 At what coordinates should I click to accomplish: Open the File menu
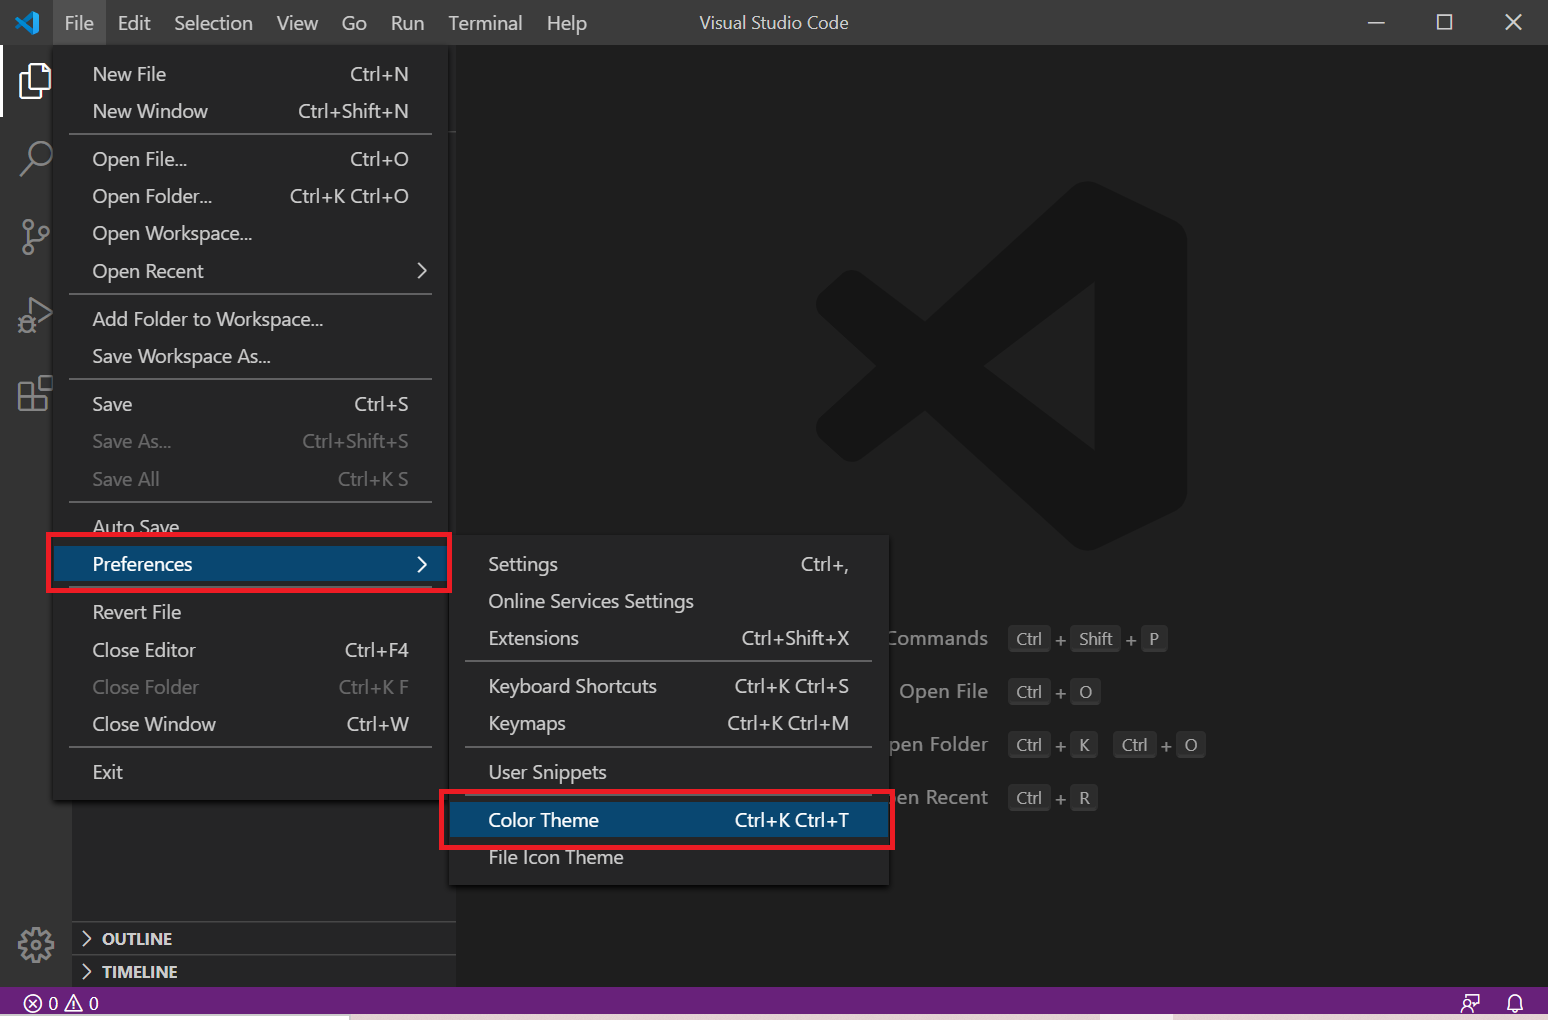point(79,23)
